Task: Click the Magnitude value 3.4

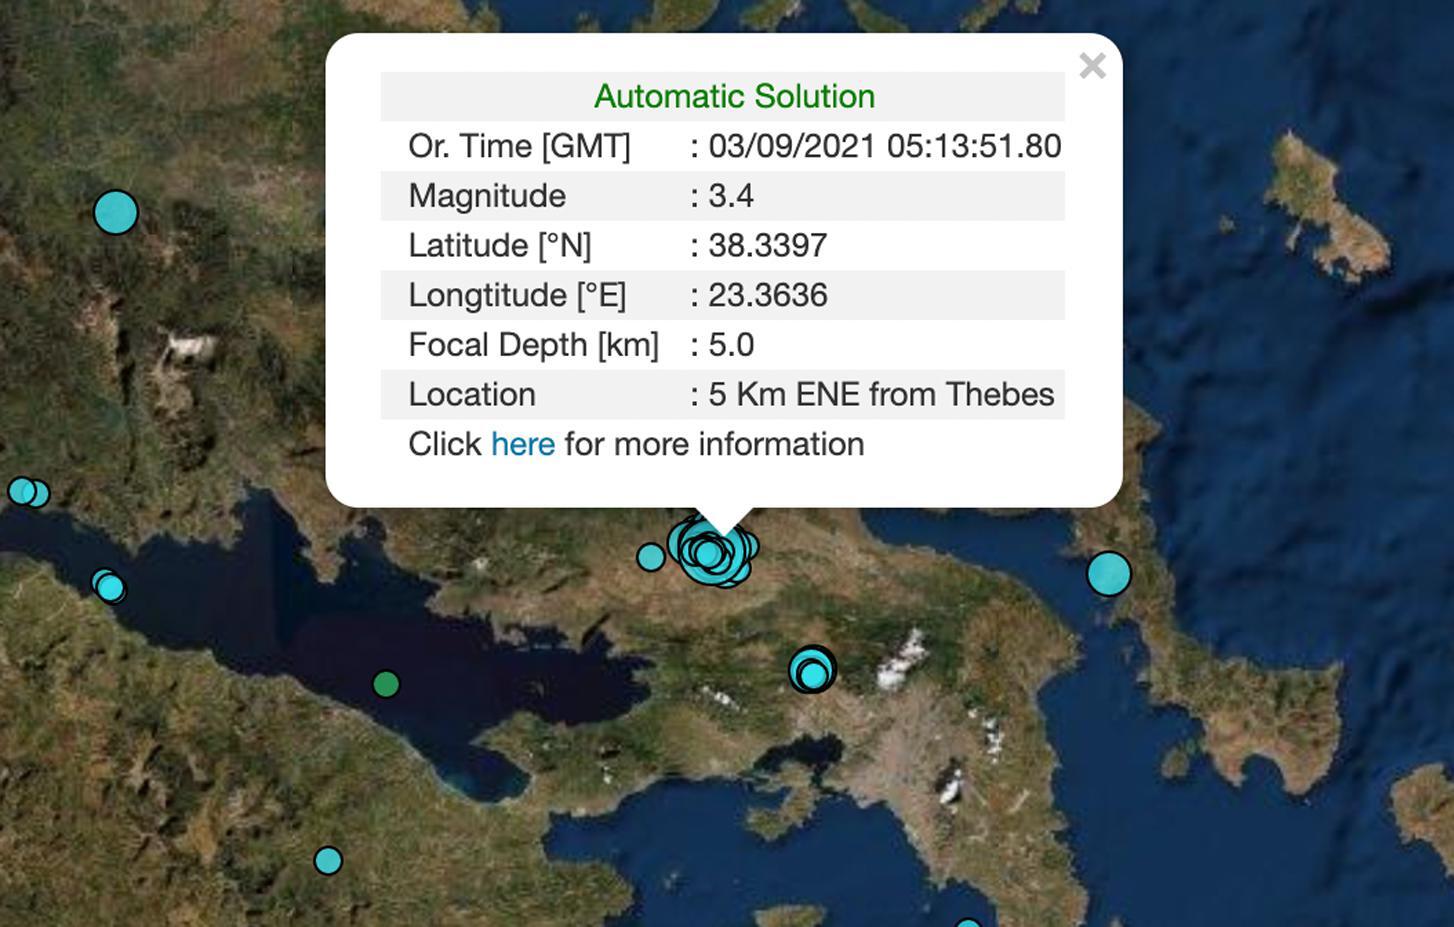Action: tap(731, 196)
